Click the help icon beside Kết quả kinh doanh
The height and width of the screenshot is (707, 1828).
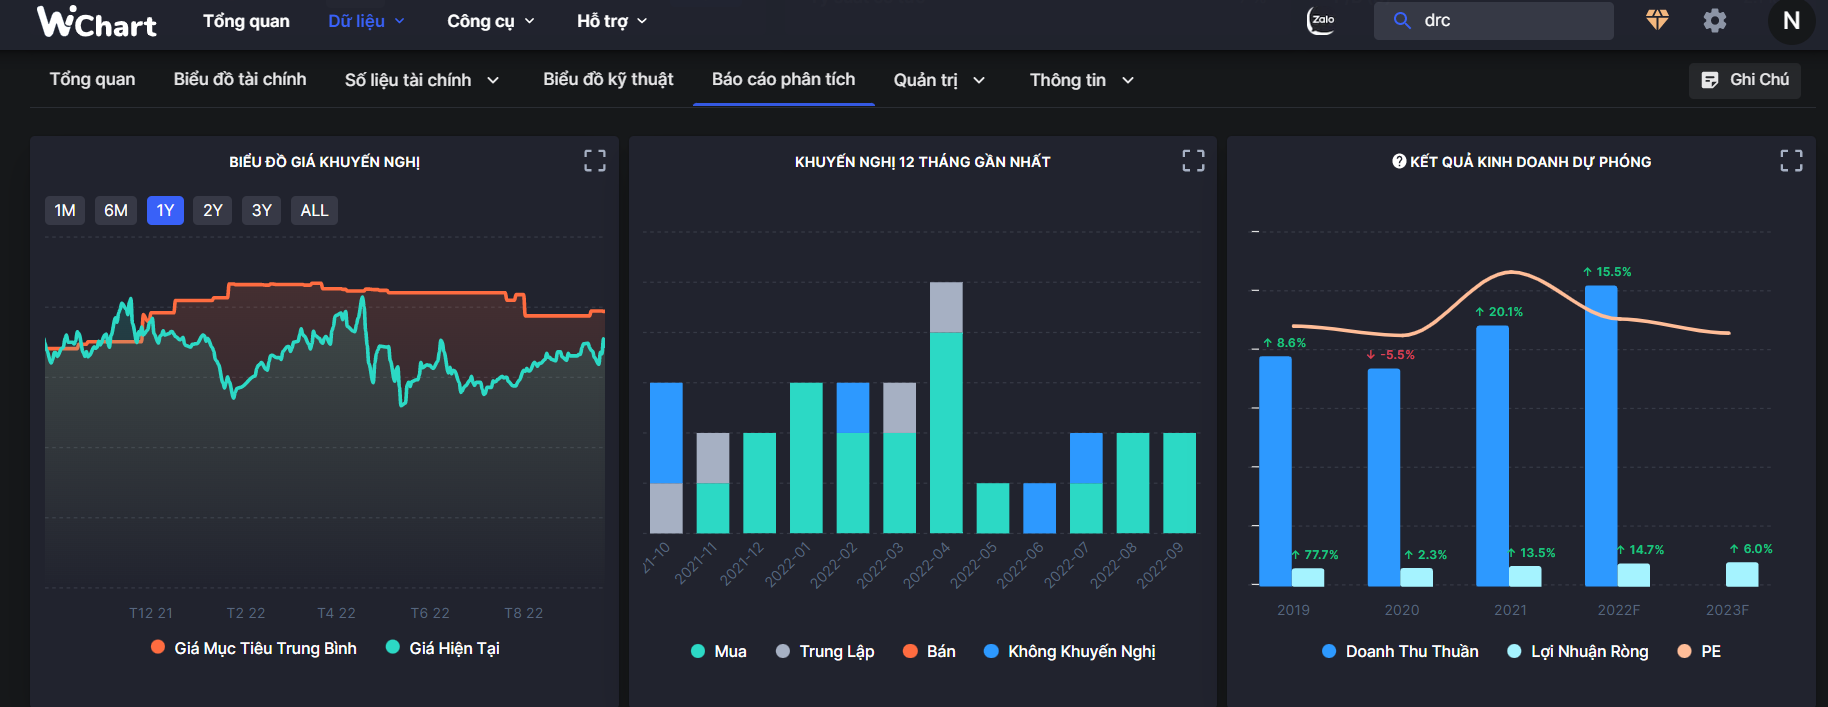[x=1399, y=161]
